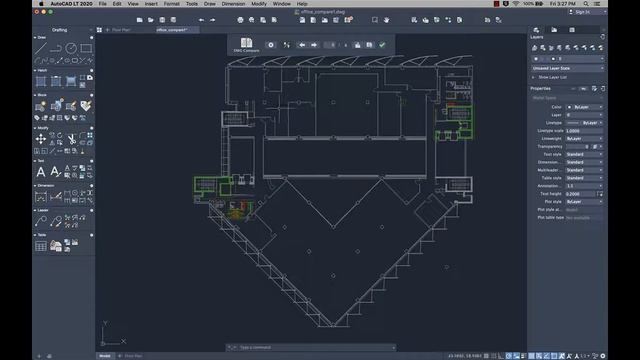Open the Table style Standard dropdown
Image resolution: width=640 pixels, height=360 pixels.
(x=584, y=178)
